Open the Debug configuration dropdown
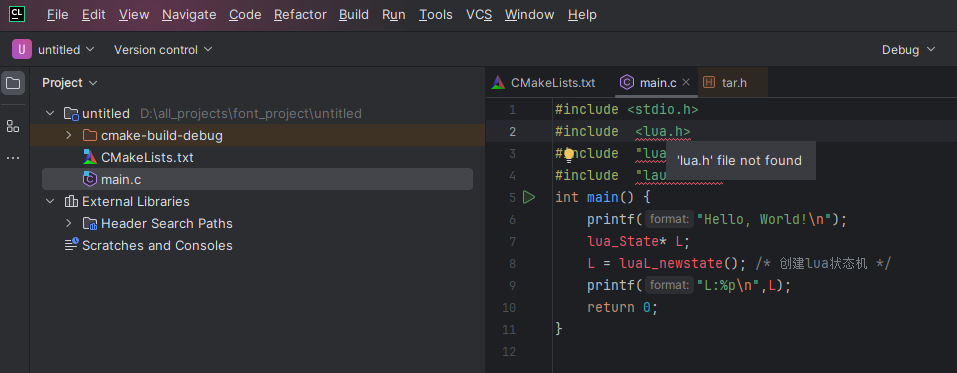The image size is (957, 373). coord(908,50)
